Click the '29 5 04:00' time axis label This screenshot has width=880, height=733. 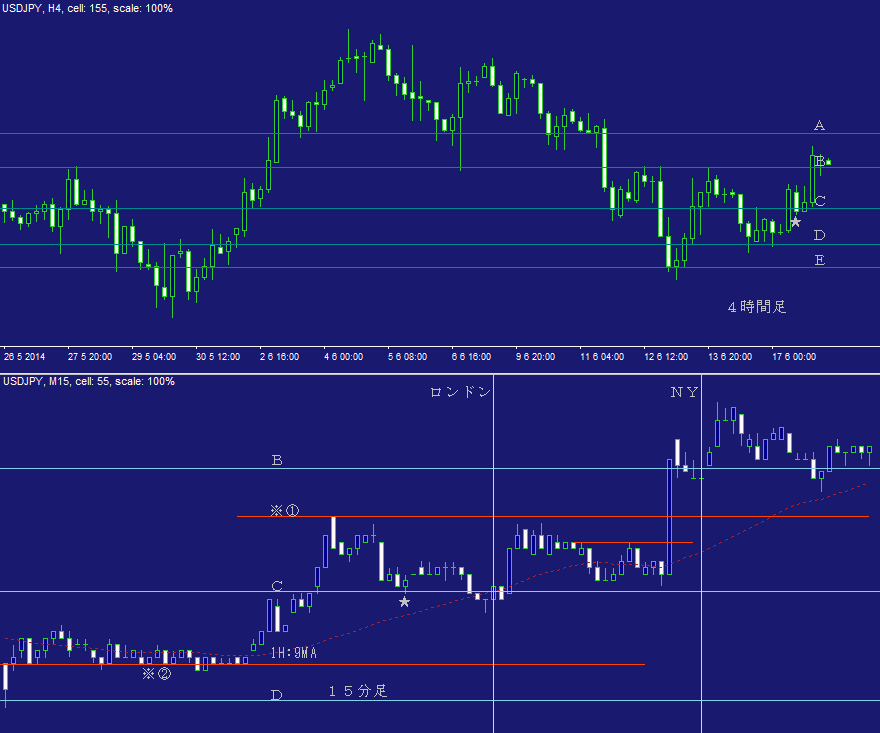pos(154,356)
